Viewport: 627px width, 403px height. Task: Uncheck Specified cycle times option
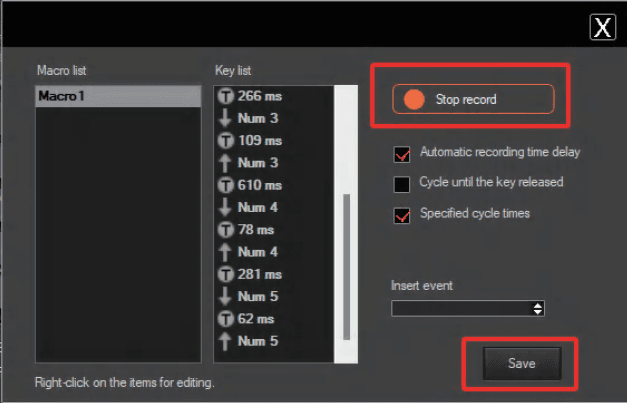click(402, 214)
